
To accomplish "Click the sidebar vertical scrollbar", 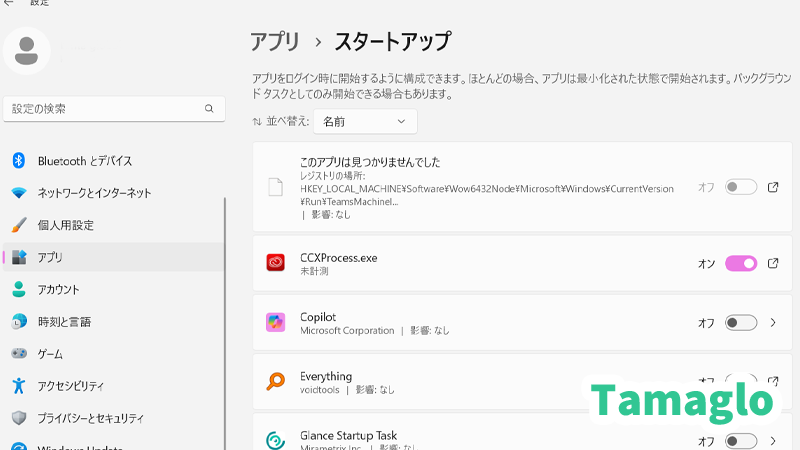I will [224, 323].
